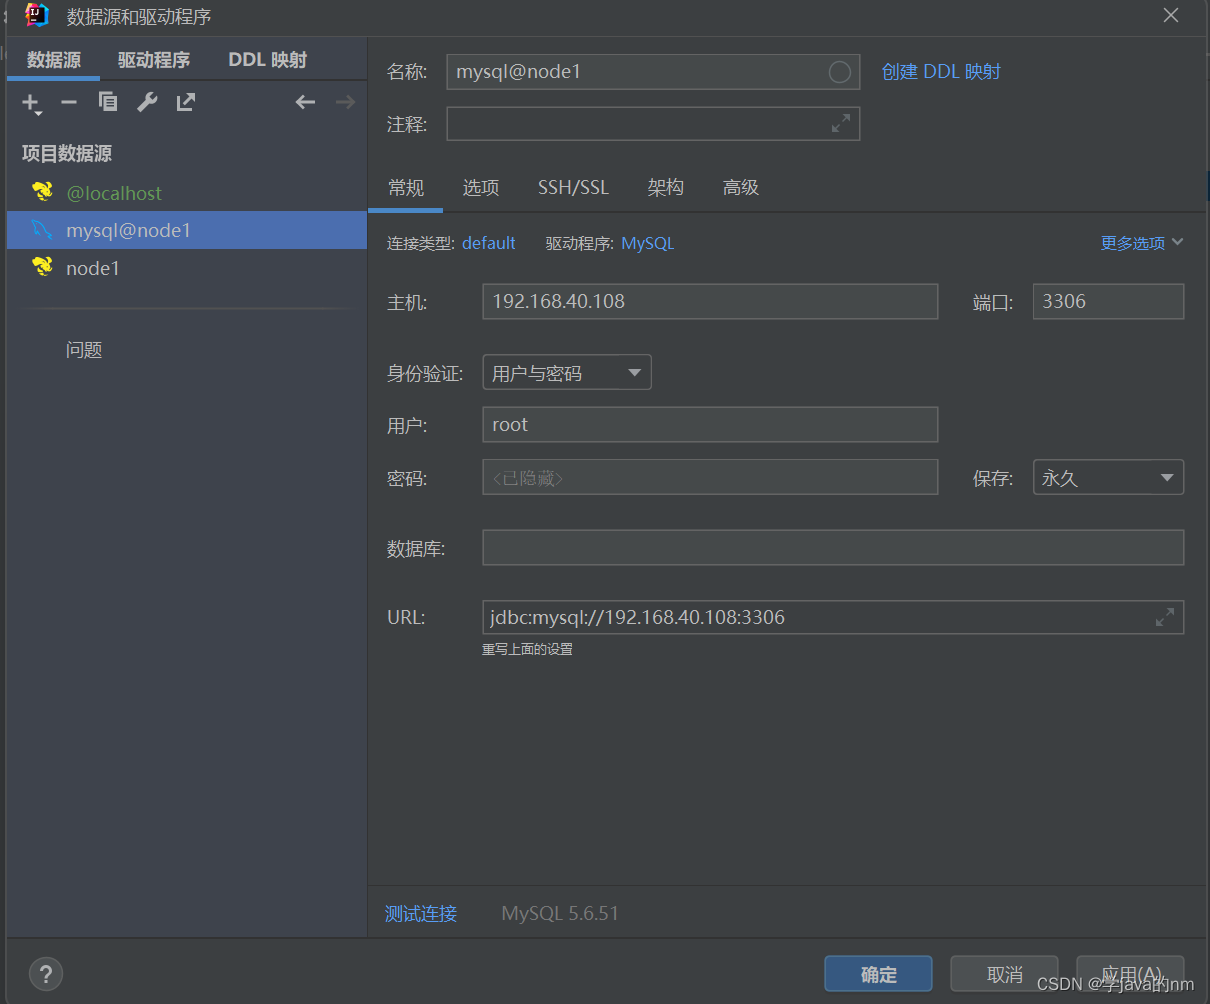Click the 重写上面的设置 hint text

coord(527,649)
